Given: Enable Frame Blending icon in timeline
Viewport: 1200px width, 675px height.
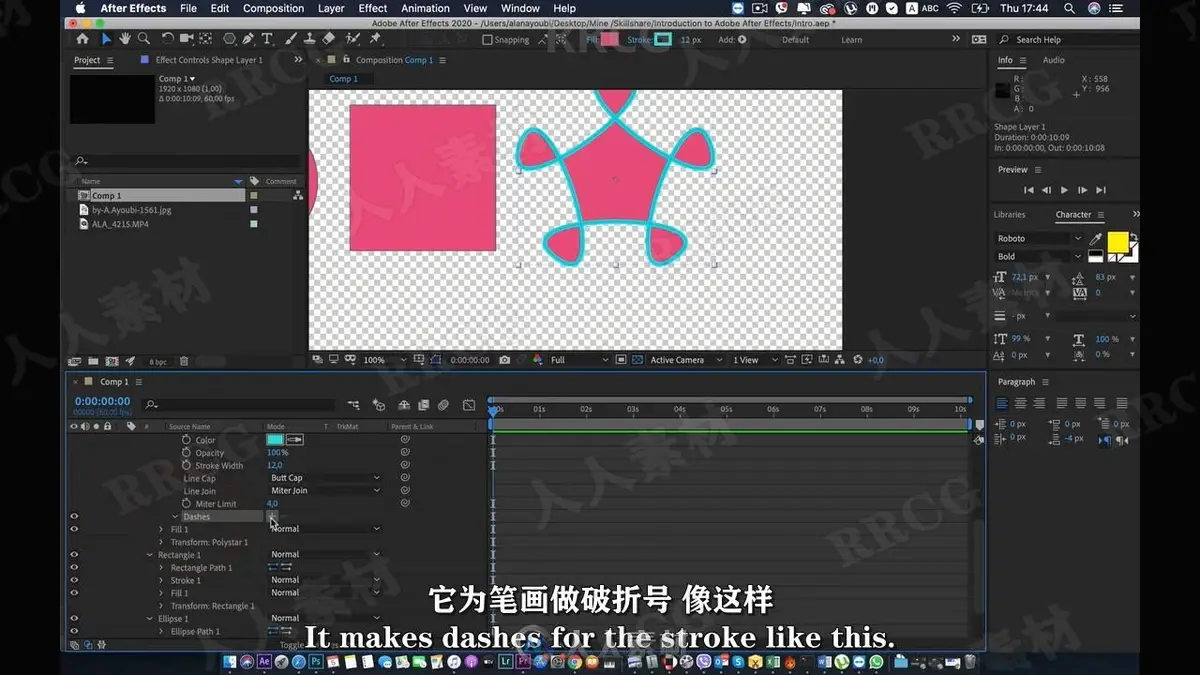Looking at the screenshot, I should (424, 405).
